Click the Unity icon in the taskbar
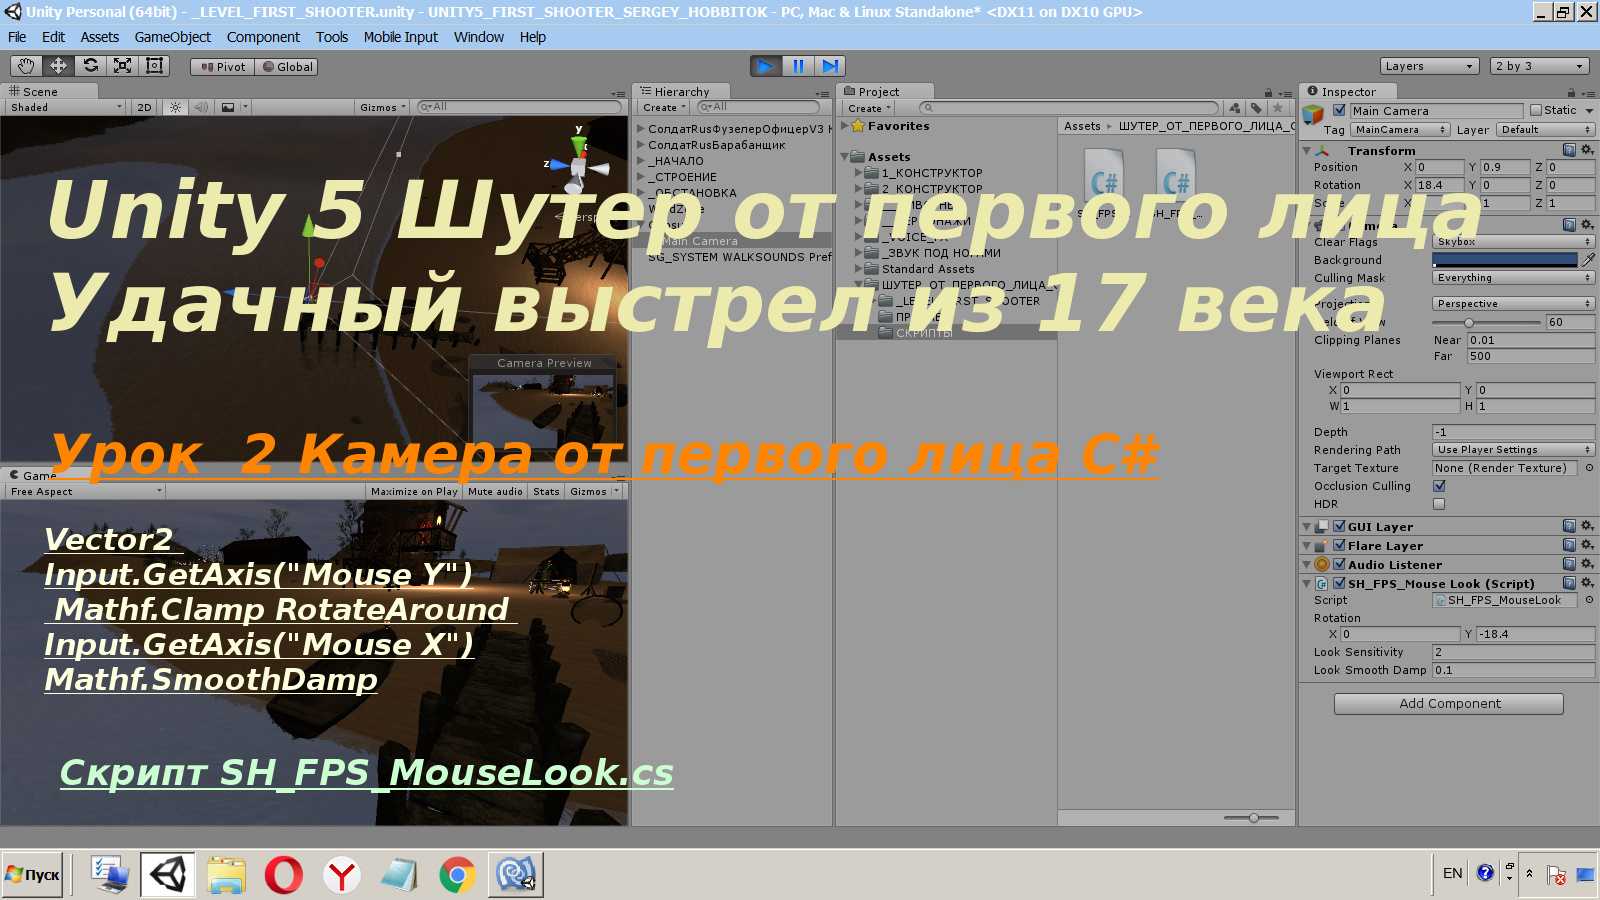Viewport: 1600px width, 900px height. [168, 873]
